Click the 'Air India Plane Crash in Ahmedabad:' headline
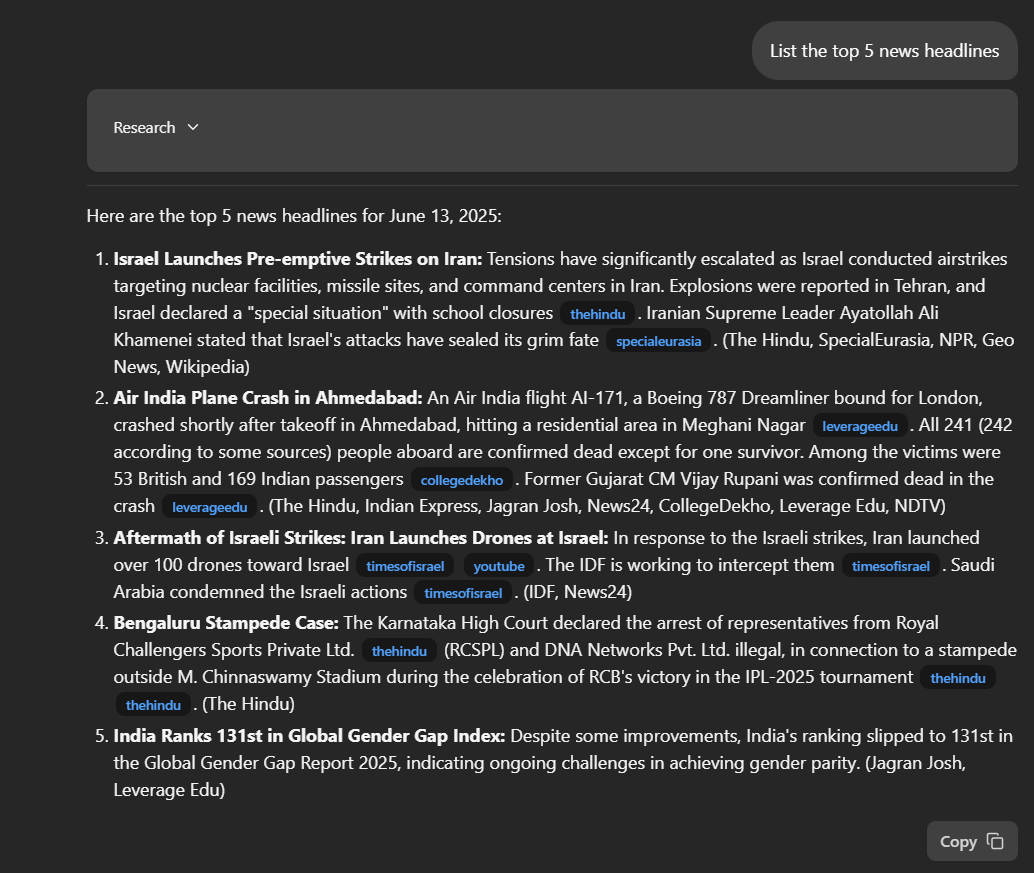This screenshot has width=1034, height=873. (x=268, y=398)
